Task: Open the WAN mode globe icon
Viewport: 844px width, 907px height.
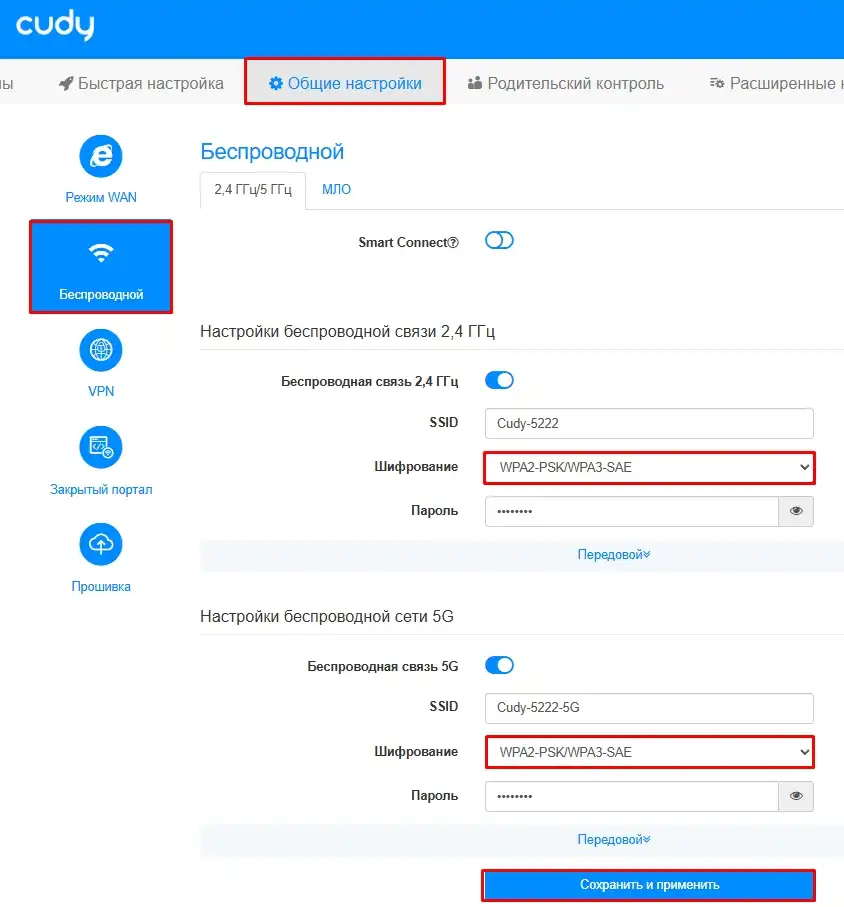Action: [101, 156]
